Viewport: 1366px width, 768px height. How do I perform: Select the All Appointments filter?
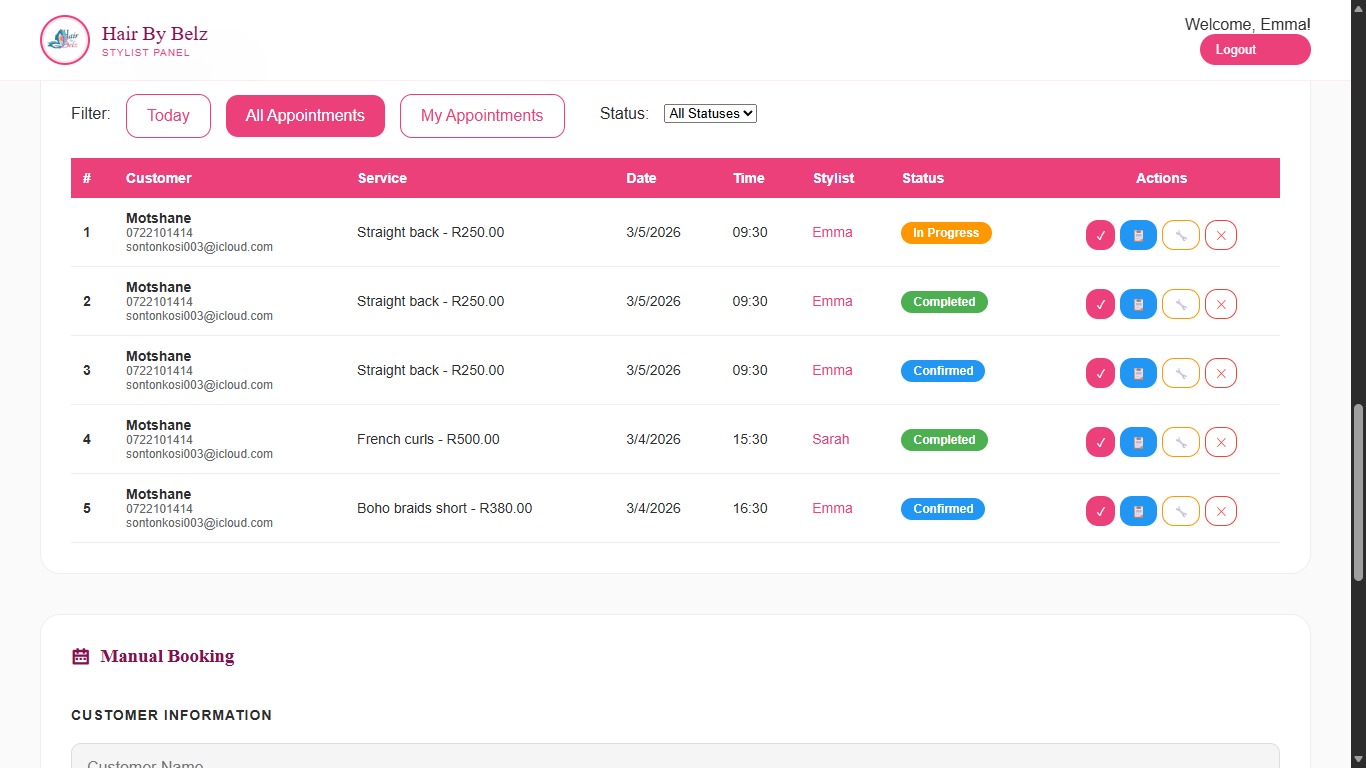click(305, 115)
